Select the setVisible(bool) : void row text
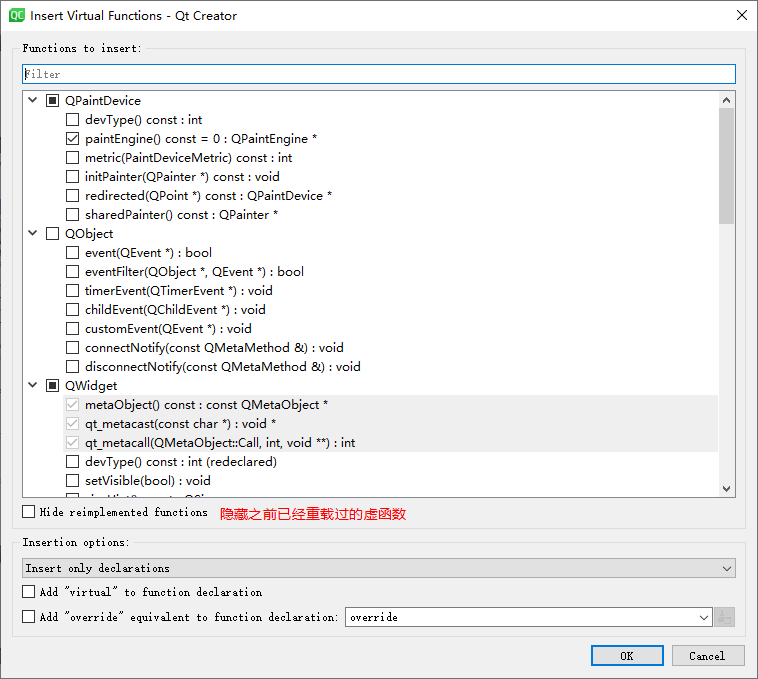 coord(147,481)
